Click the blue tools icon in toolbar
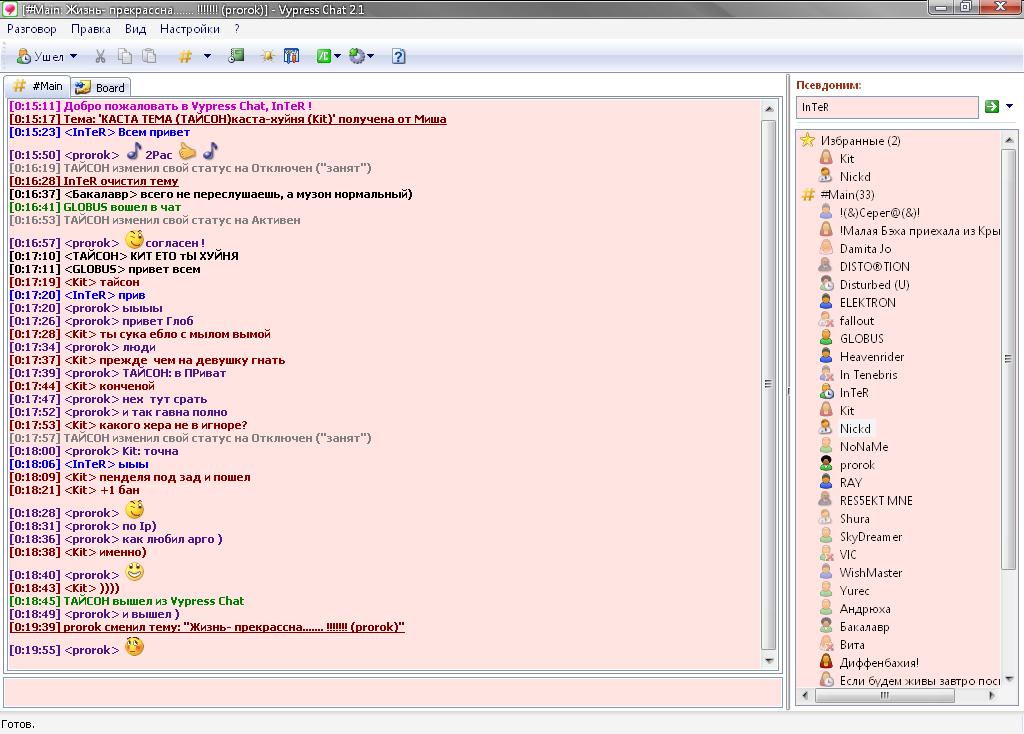The image size is (1024, 734). coord(292,57)
